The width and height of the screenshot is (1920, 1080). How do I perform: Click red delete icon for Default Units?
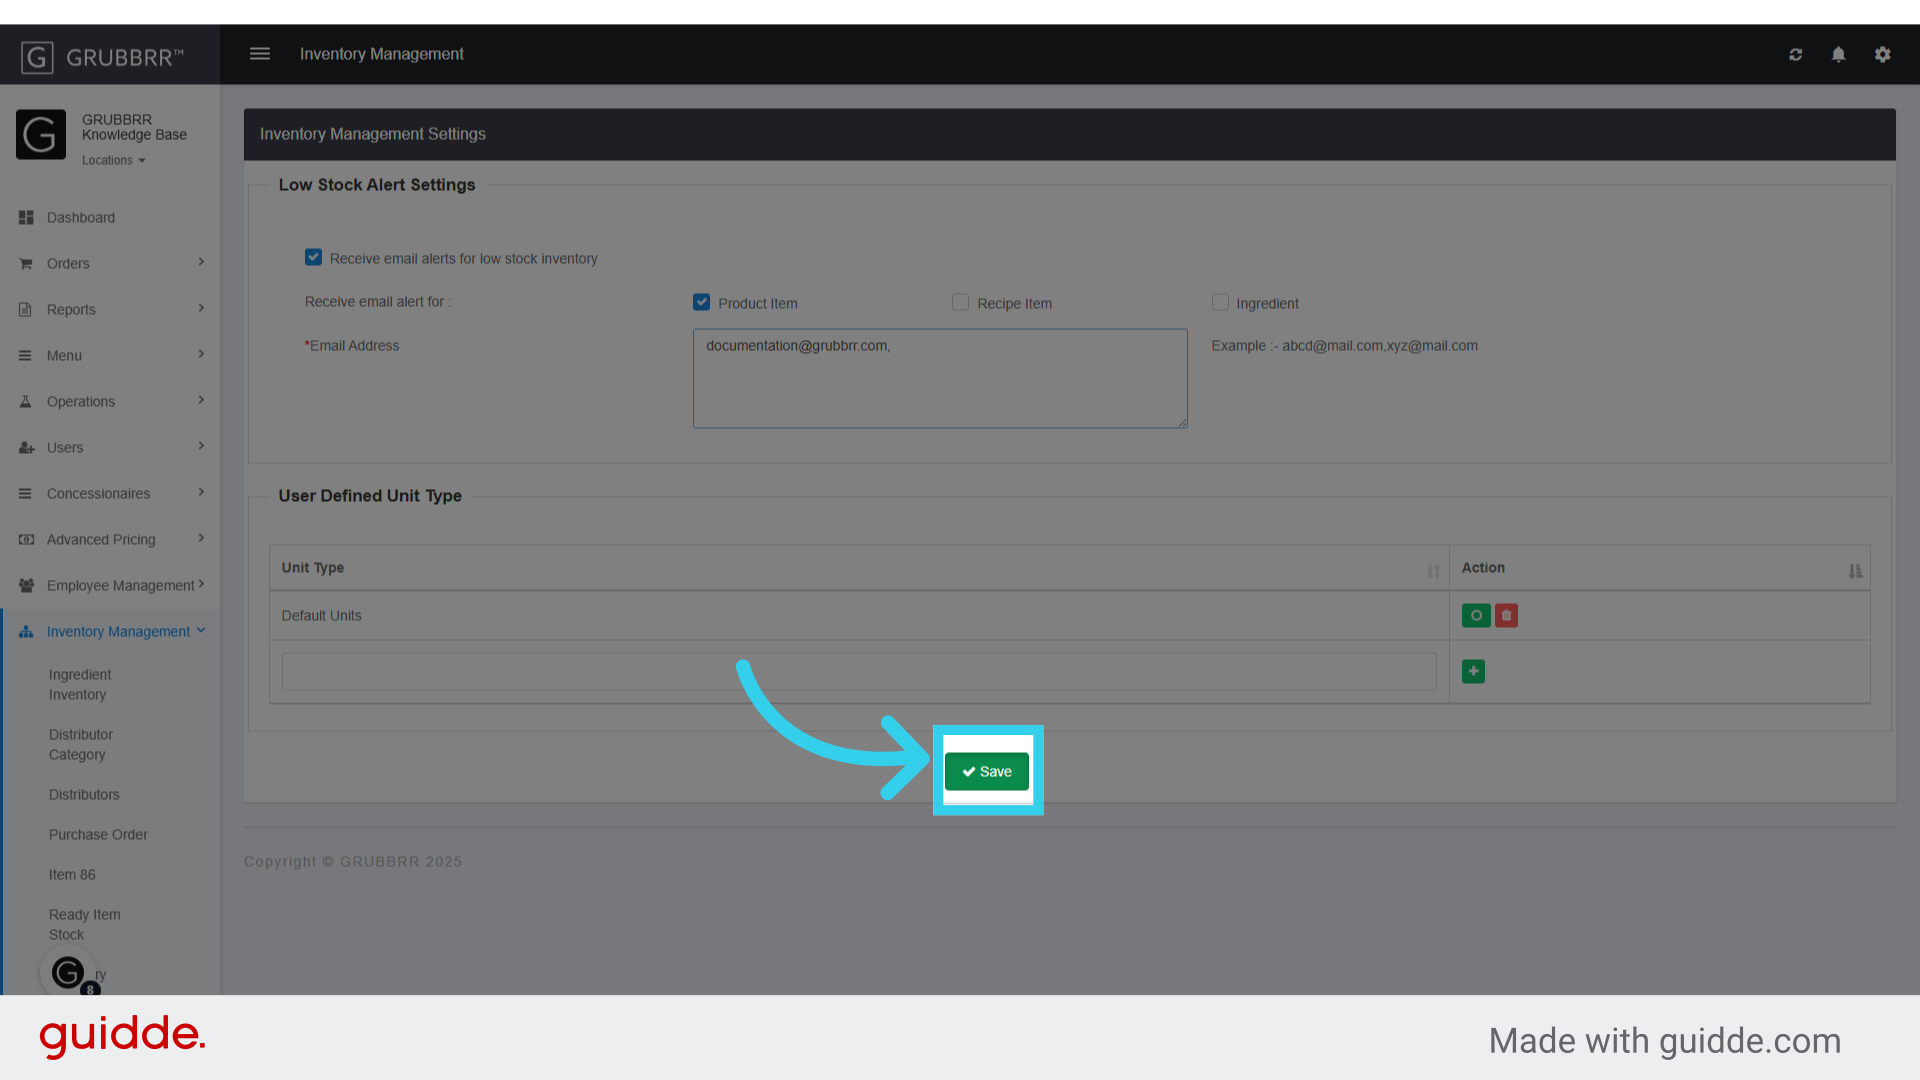click(1506, 616)
